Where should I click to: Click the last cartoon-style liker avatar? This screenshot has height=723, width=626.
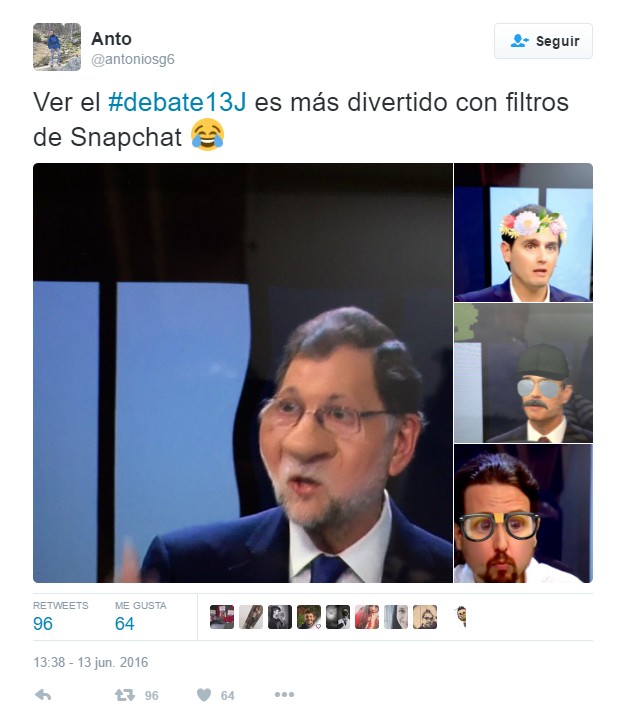tap(462, 617)
